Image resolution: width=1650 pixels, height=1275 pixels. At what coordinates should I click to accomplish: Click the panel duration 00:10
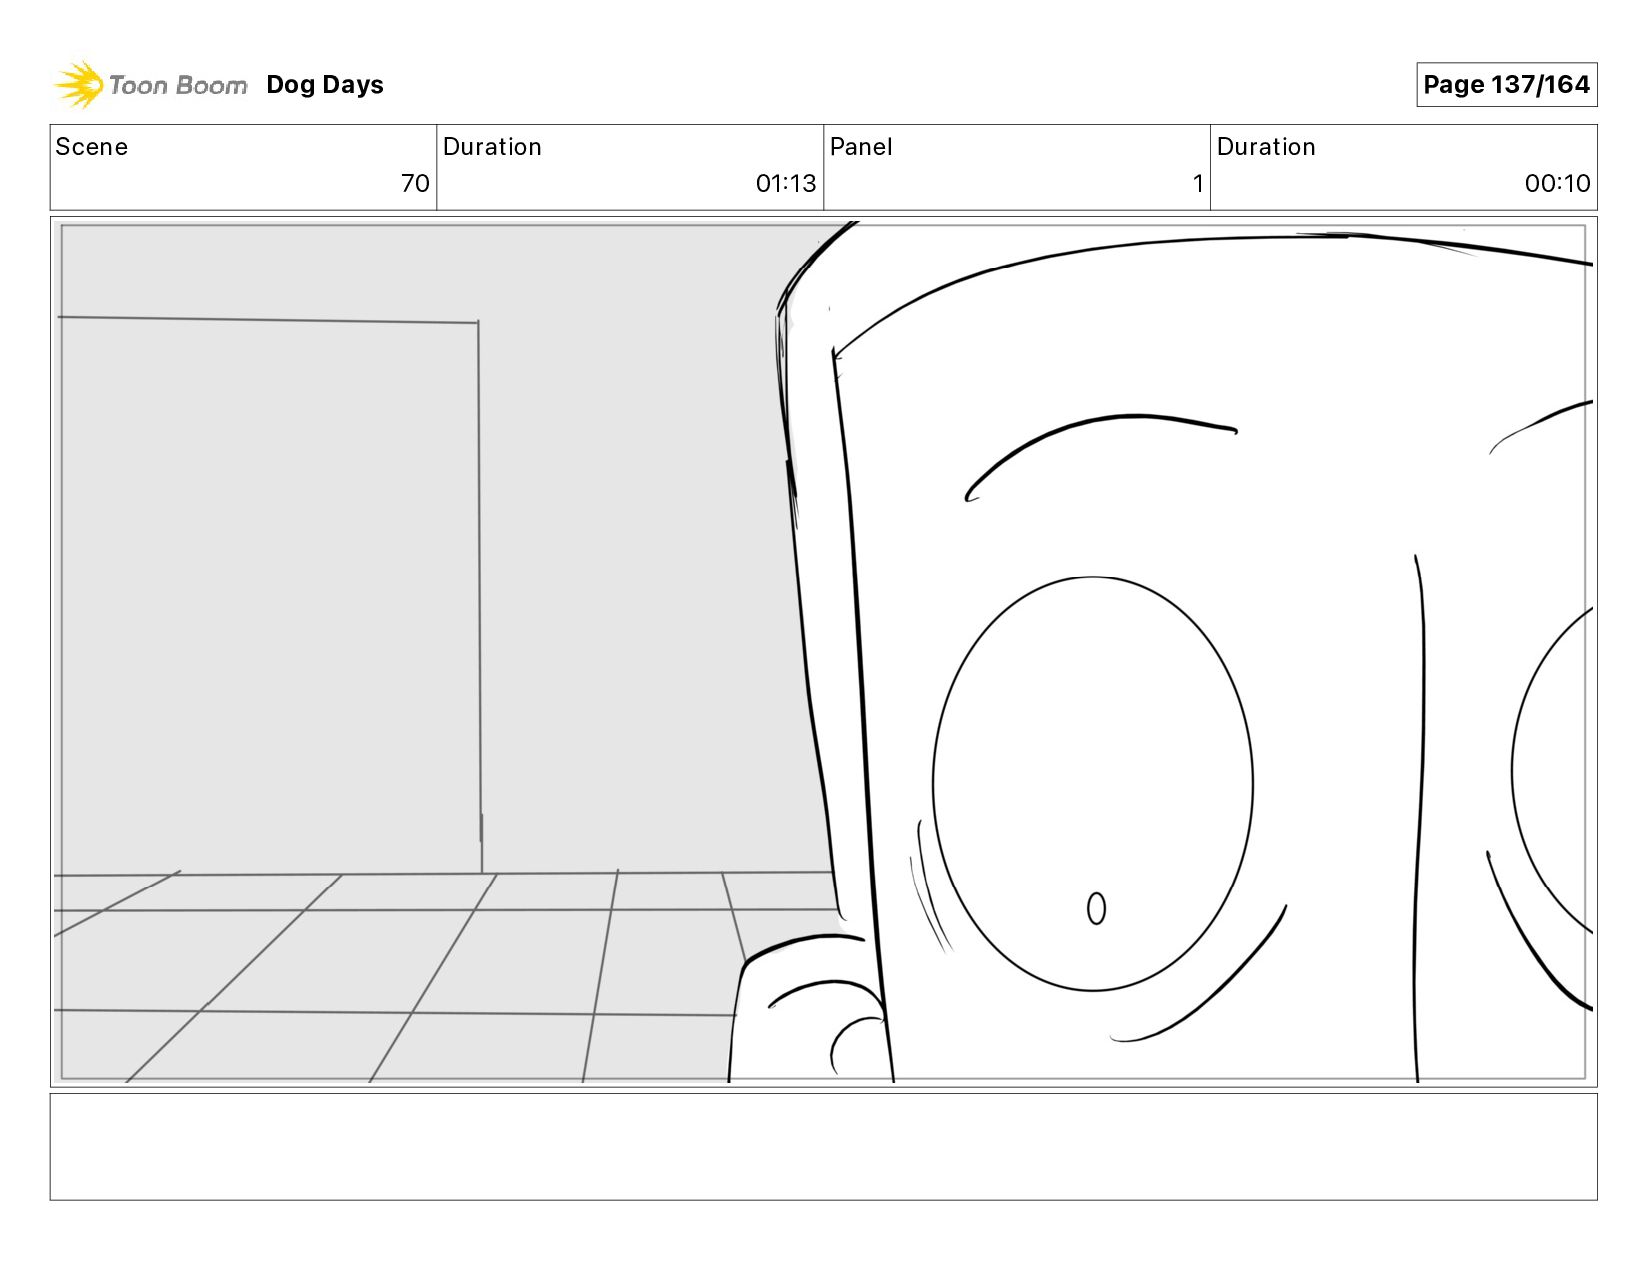(x=1557, y=183)
